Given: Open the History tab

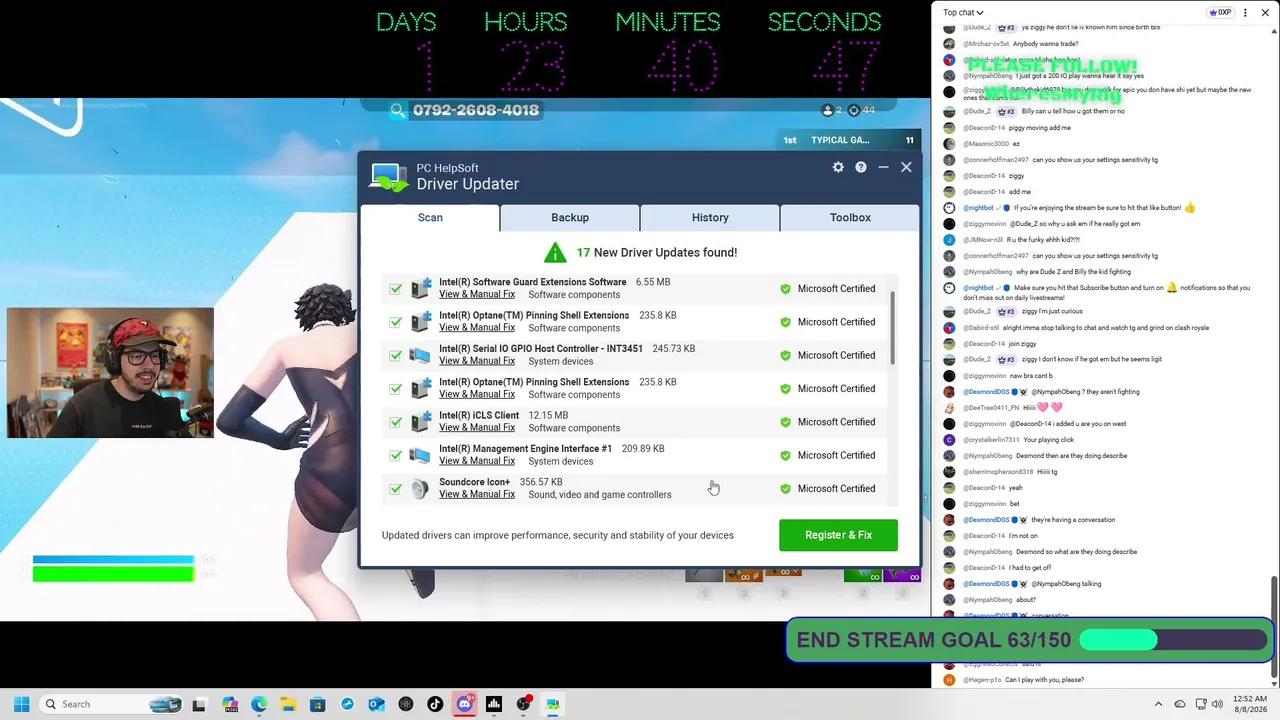Looking at the screenshot, I should tap(710, 217).
